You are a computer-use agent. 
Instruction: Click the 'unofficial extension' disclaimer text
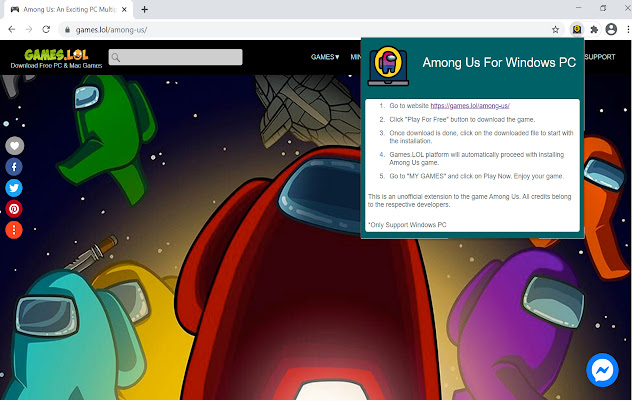(470, 200)
